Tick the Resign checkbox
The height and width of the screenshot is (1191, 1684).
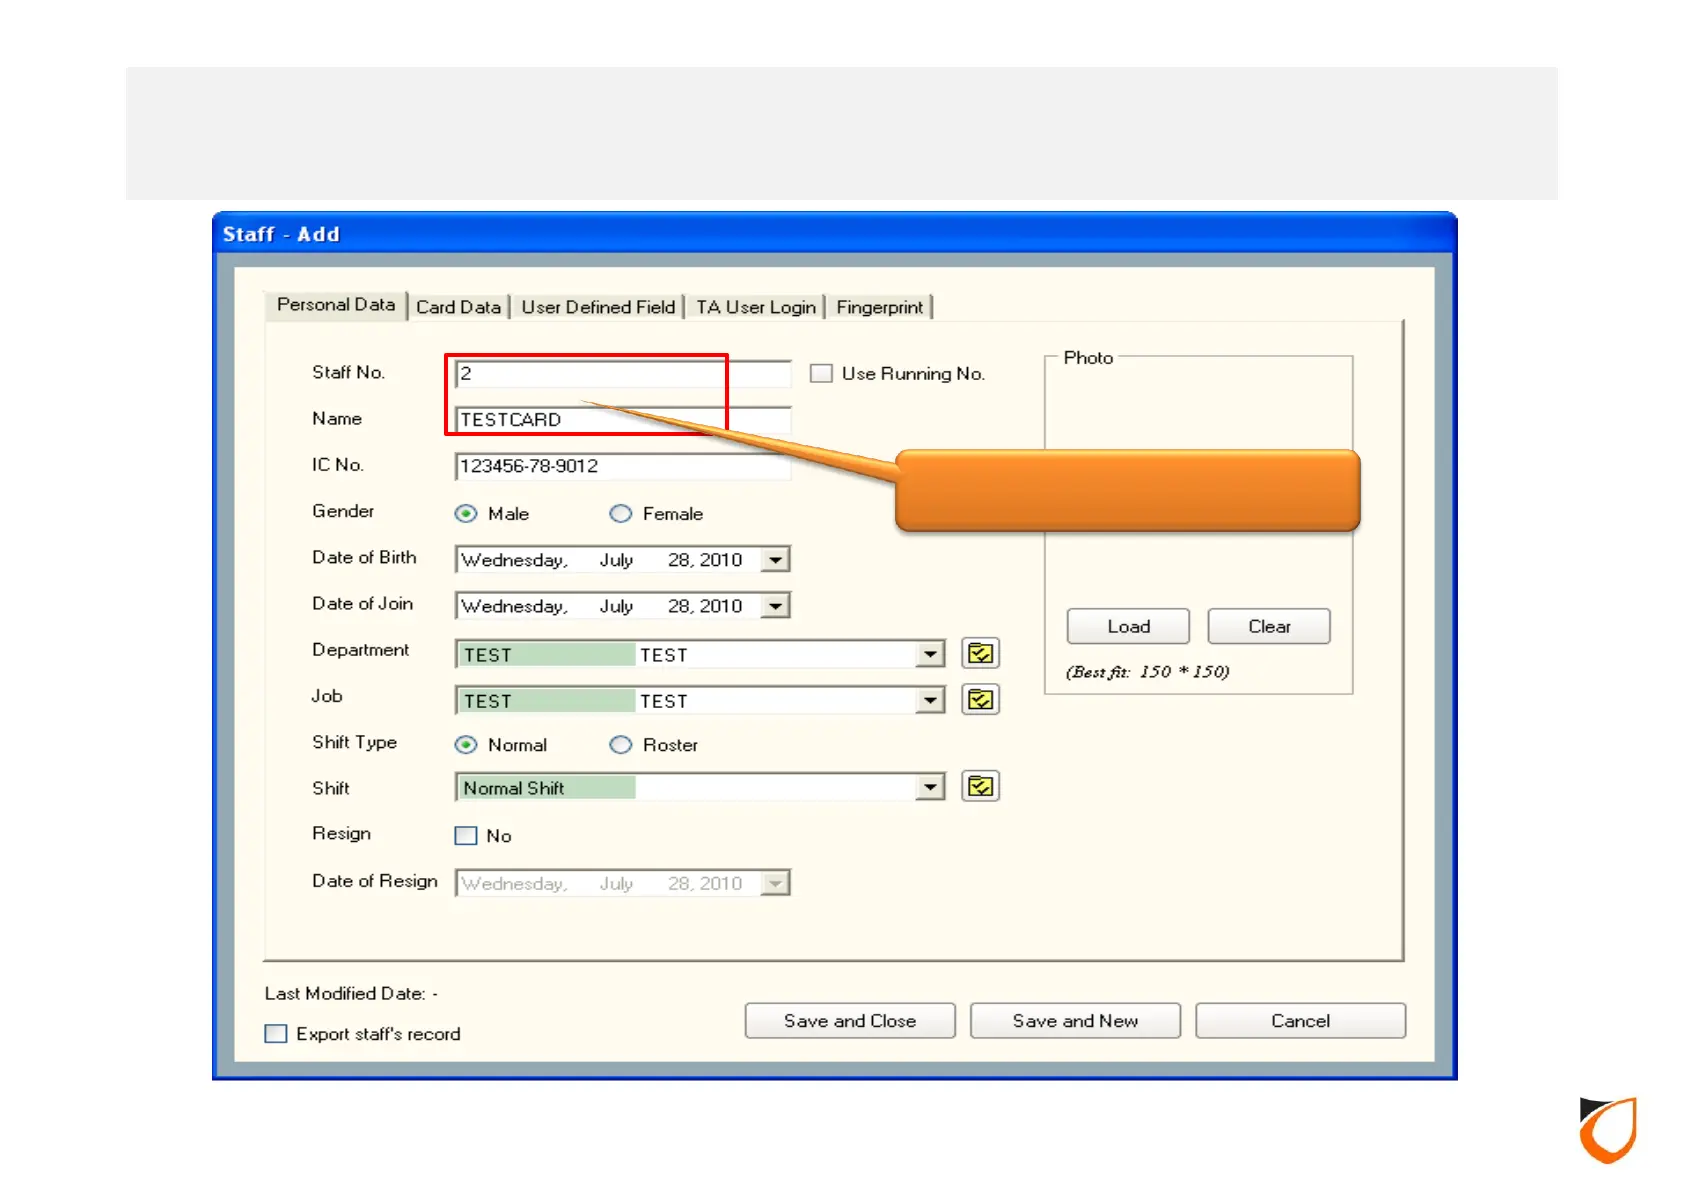pos(466,836)
